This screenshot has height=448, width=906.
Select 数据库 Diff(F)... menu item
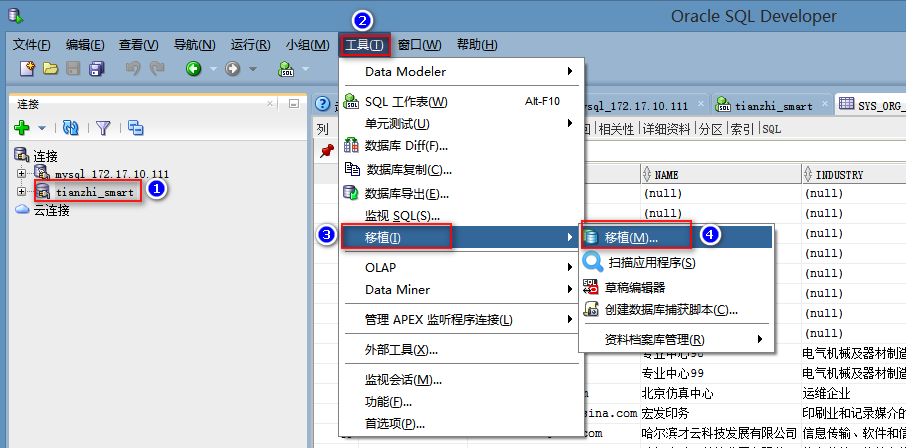[x=462, y=146]
